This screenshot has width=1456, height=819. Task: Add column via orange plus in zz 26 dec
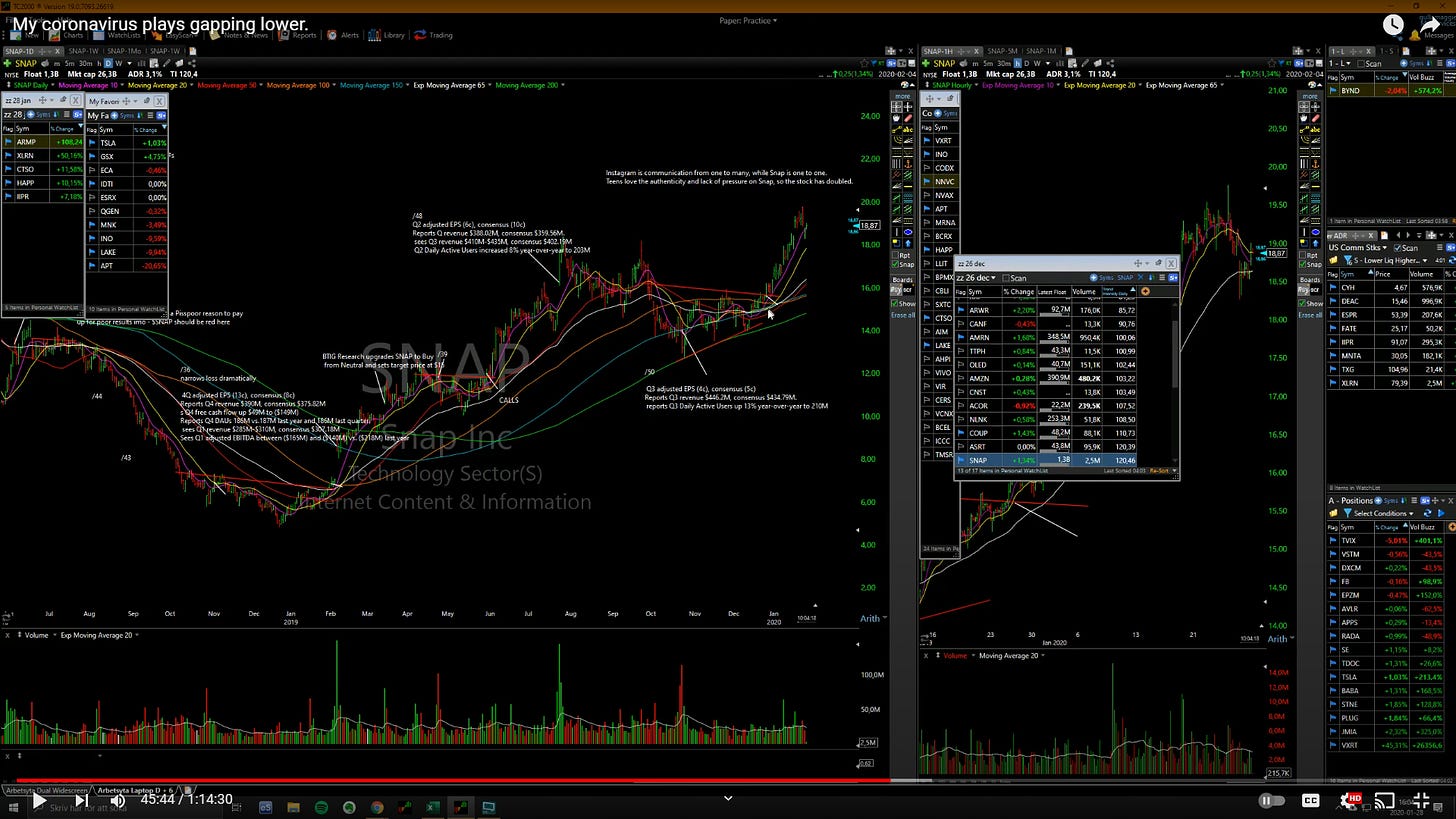click(x=1145, y=292)
